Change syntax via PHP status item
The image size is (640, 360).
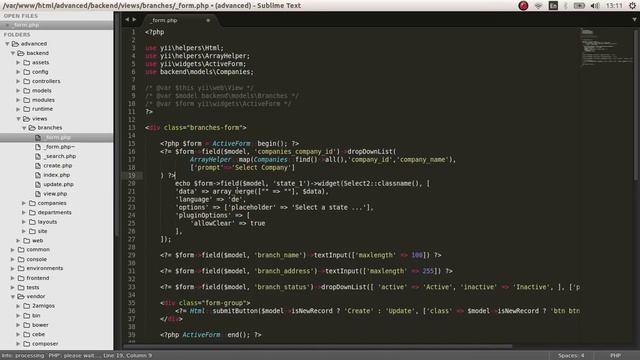616,356
